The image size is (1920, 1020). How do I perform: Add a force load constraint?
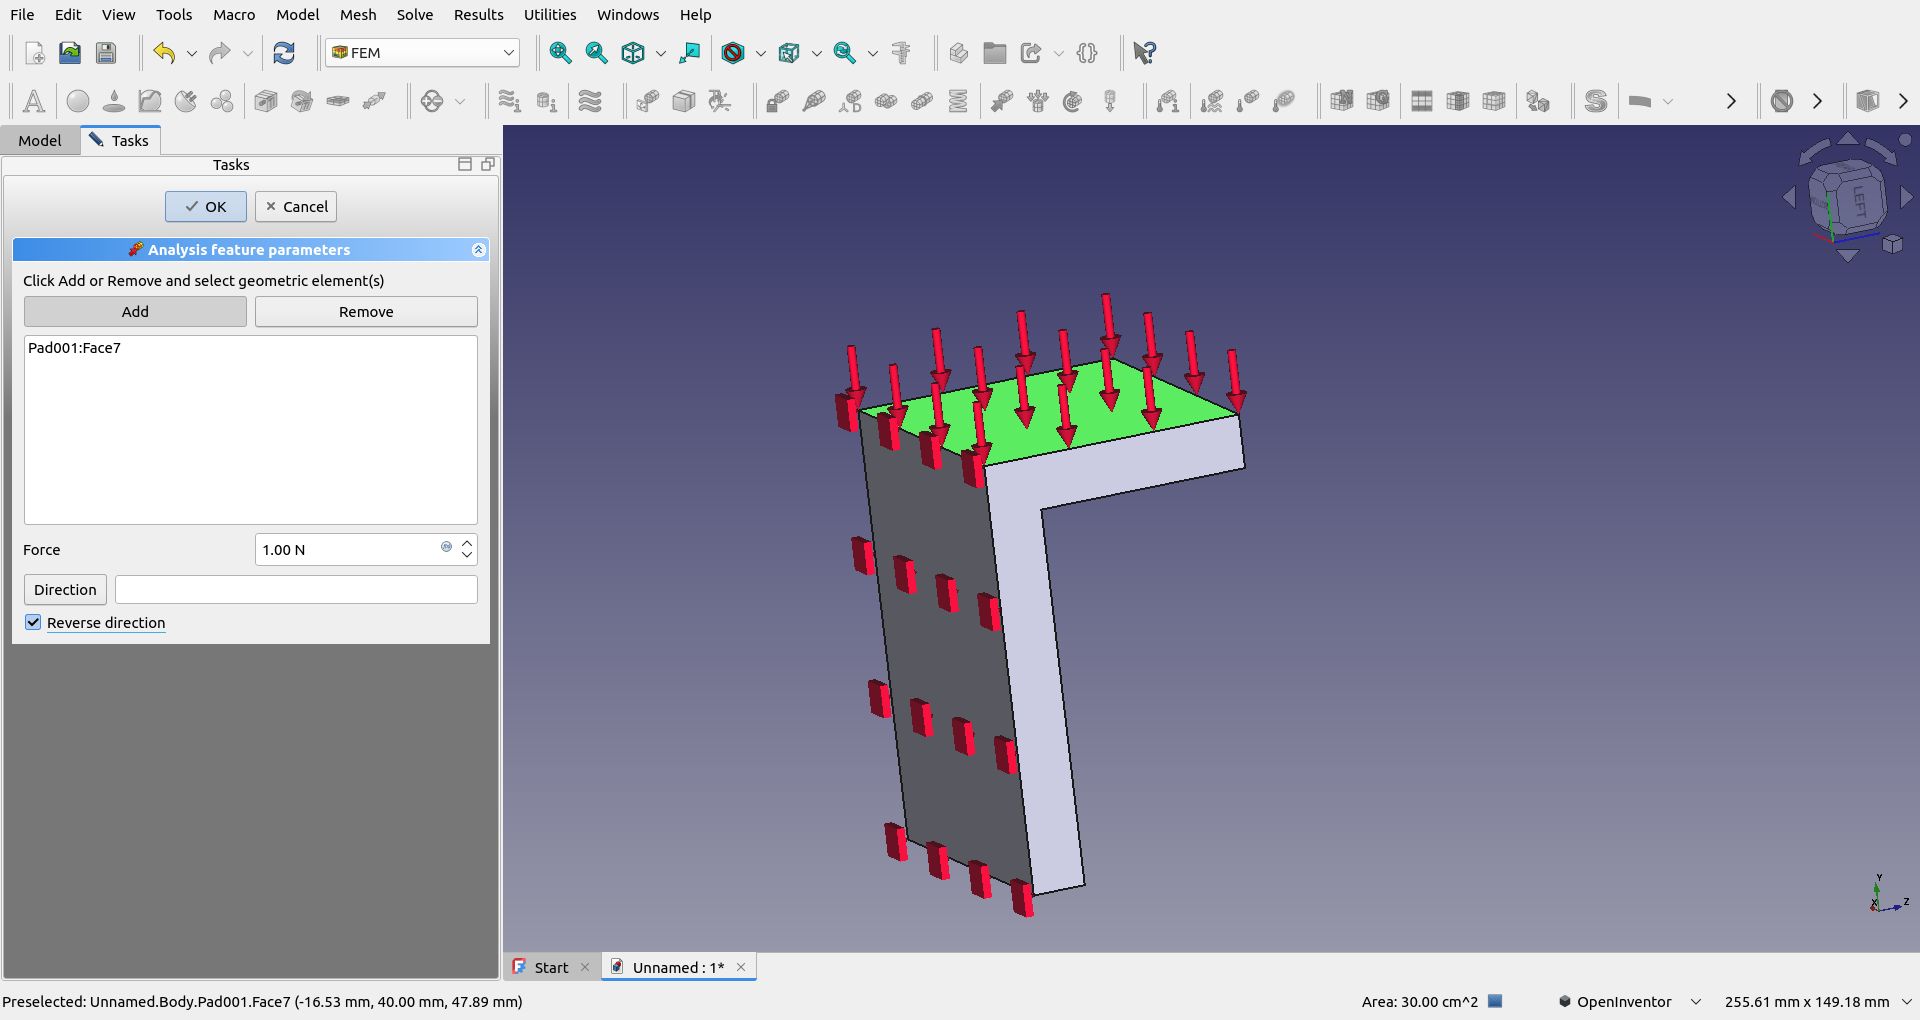click(1002, 101)
